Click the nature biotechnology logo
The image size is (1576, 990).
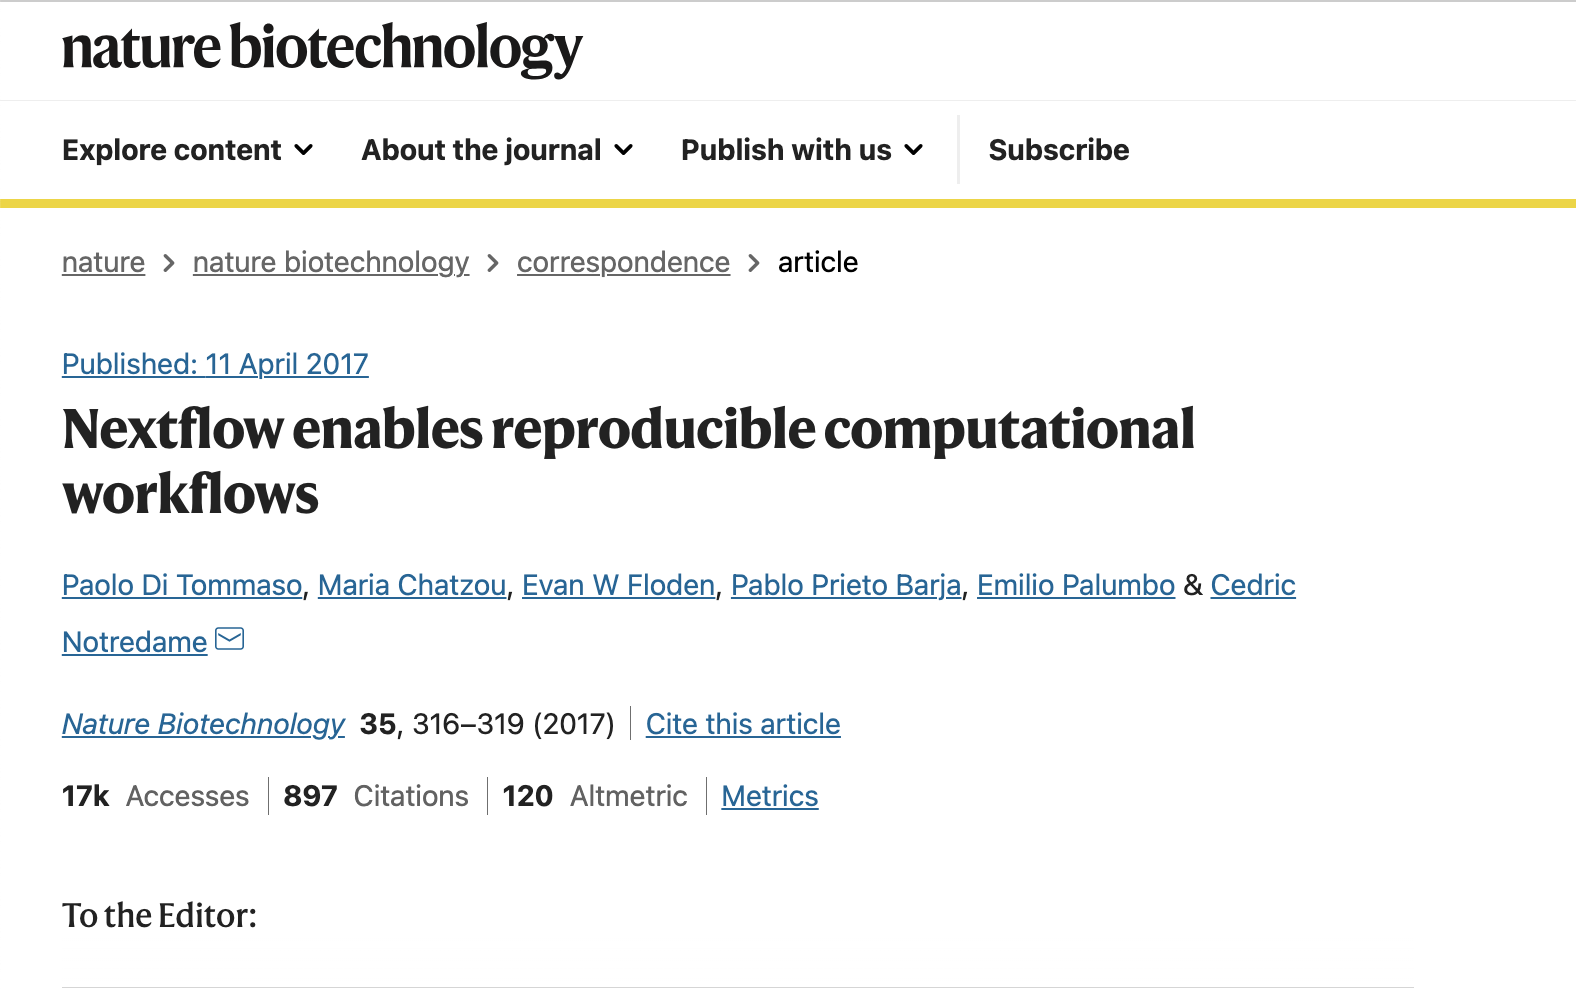(x=322, y=49)
